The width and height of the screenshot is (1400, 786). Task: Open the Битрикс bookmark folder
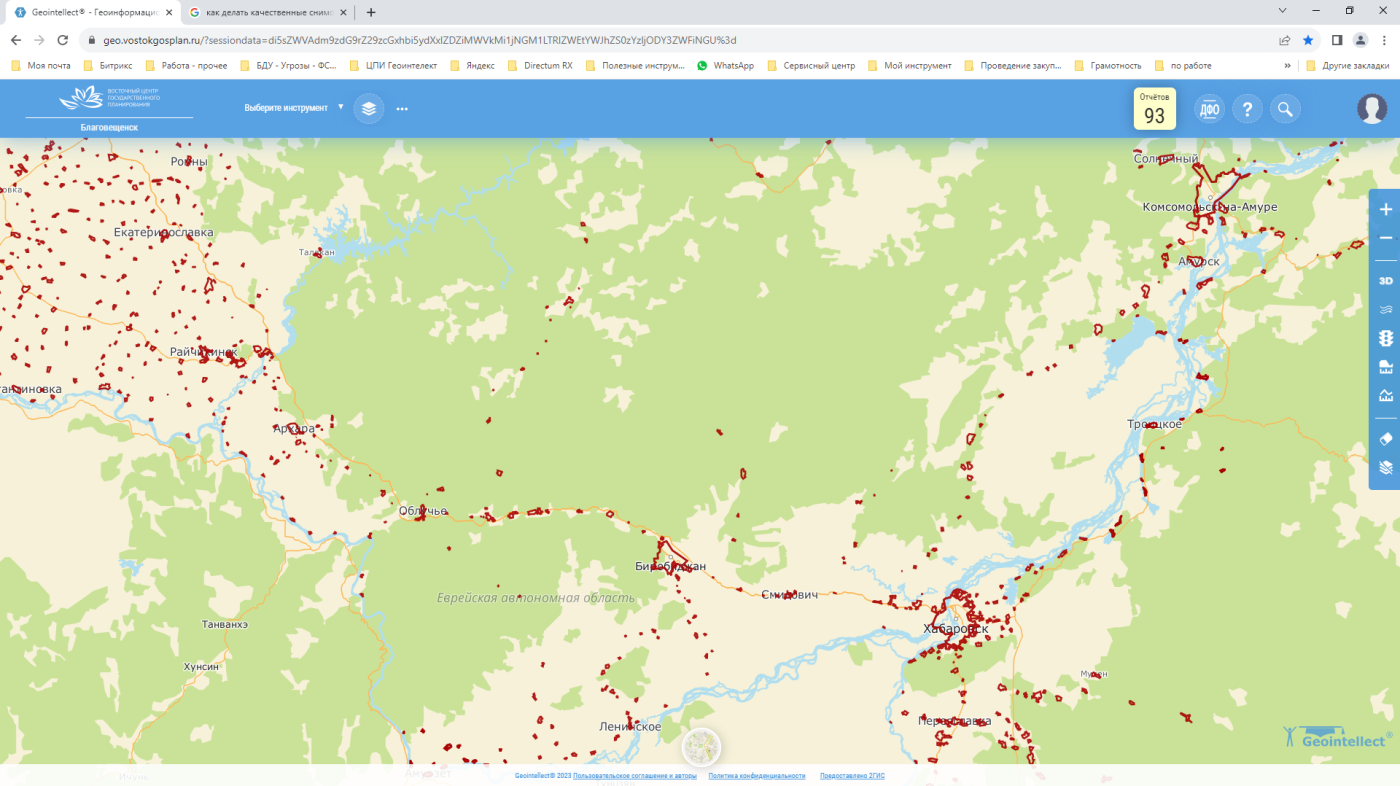(109, 65)
